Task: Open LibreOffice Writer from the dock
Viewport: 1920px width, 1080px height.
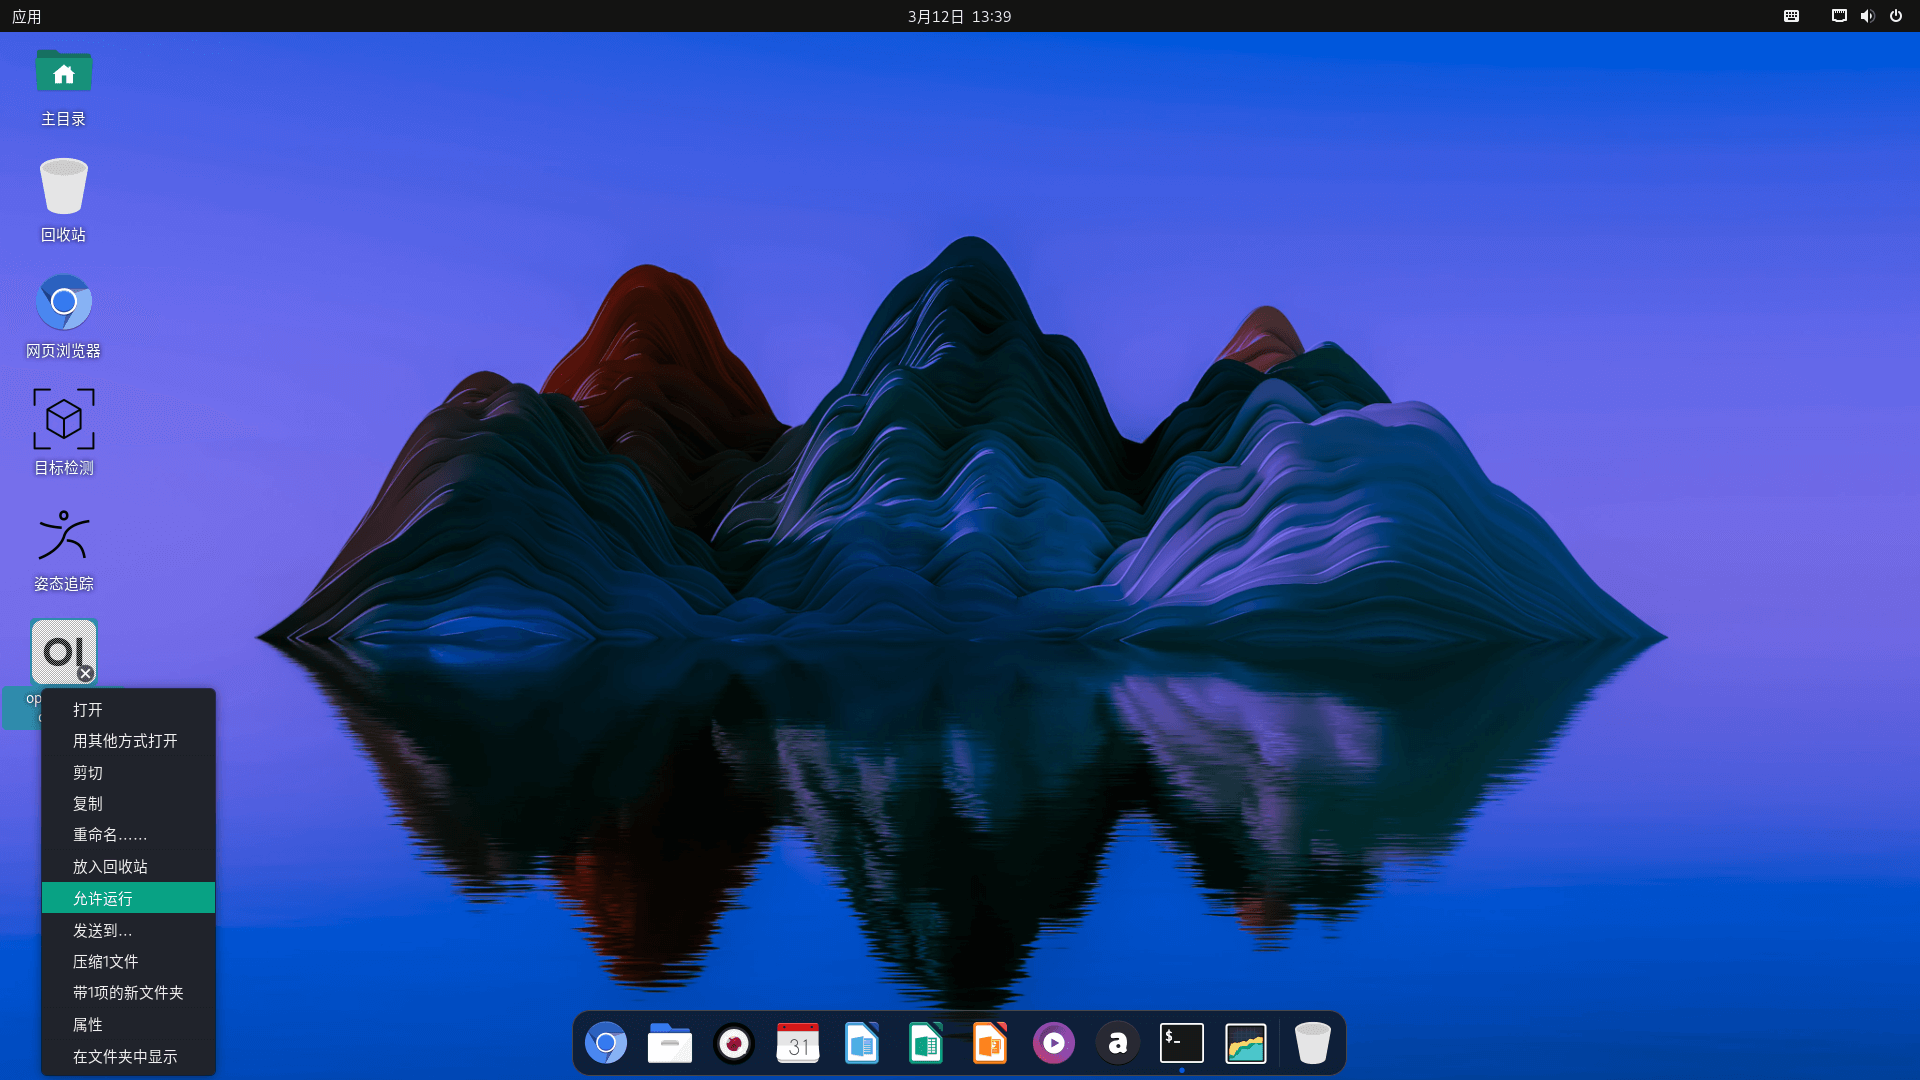Action: [x=861, y=1043]
